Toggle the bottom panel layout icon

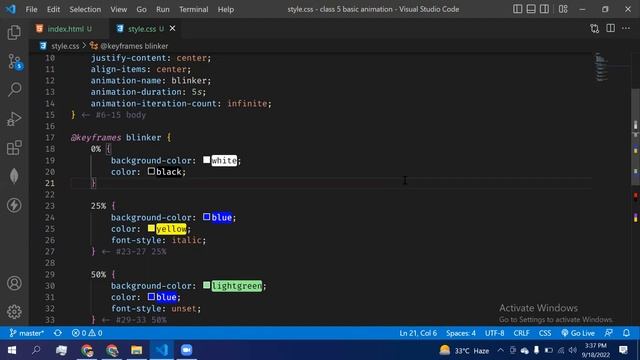click(531, 9)
